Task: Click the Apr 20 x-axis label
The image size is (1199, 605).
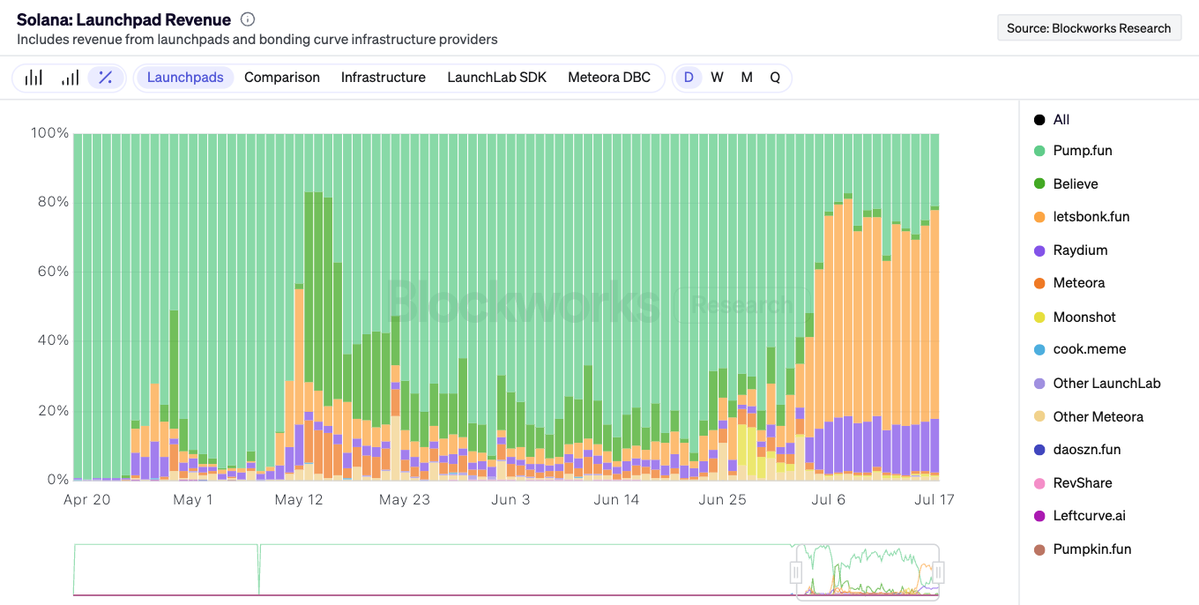Action: point(84,500)
